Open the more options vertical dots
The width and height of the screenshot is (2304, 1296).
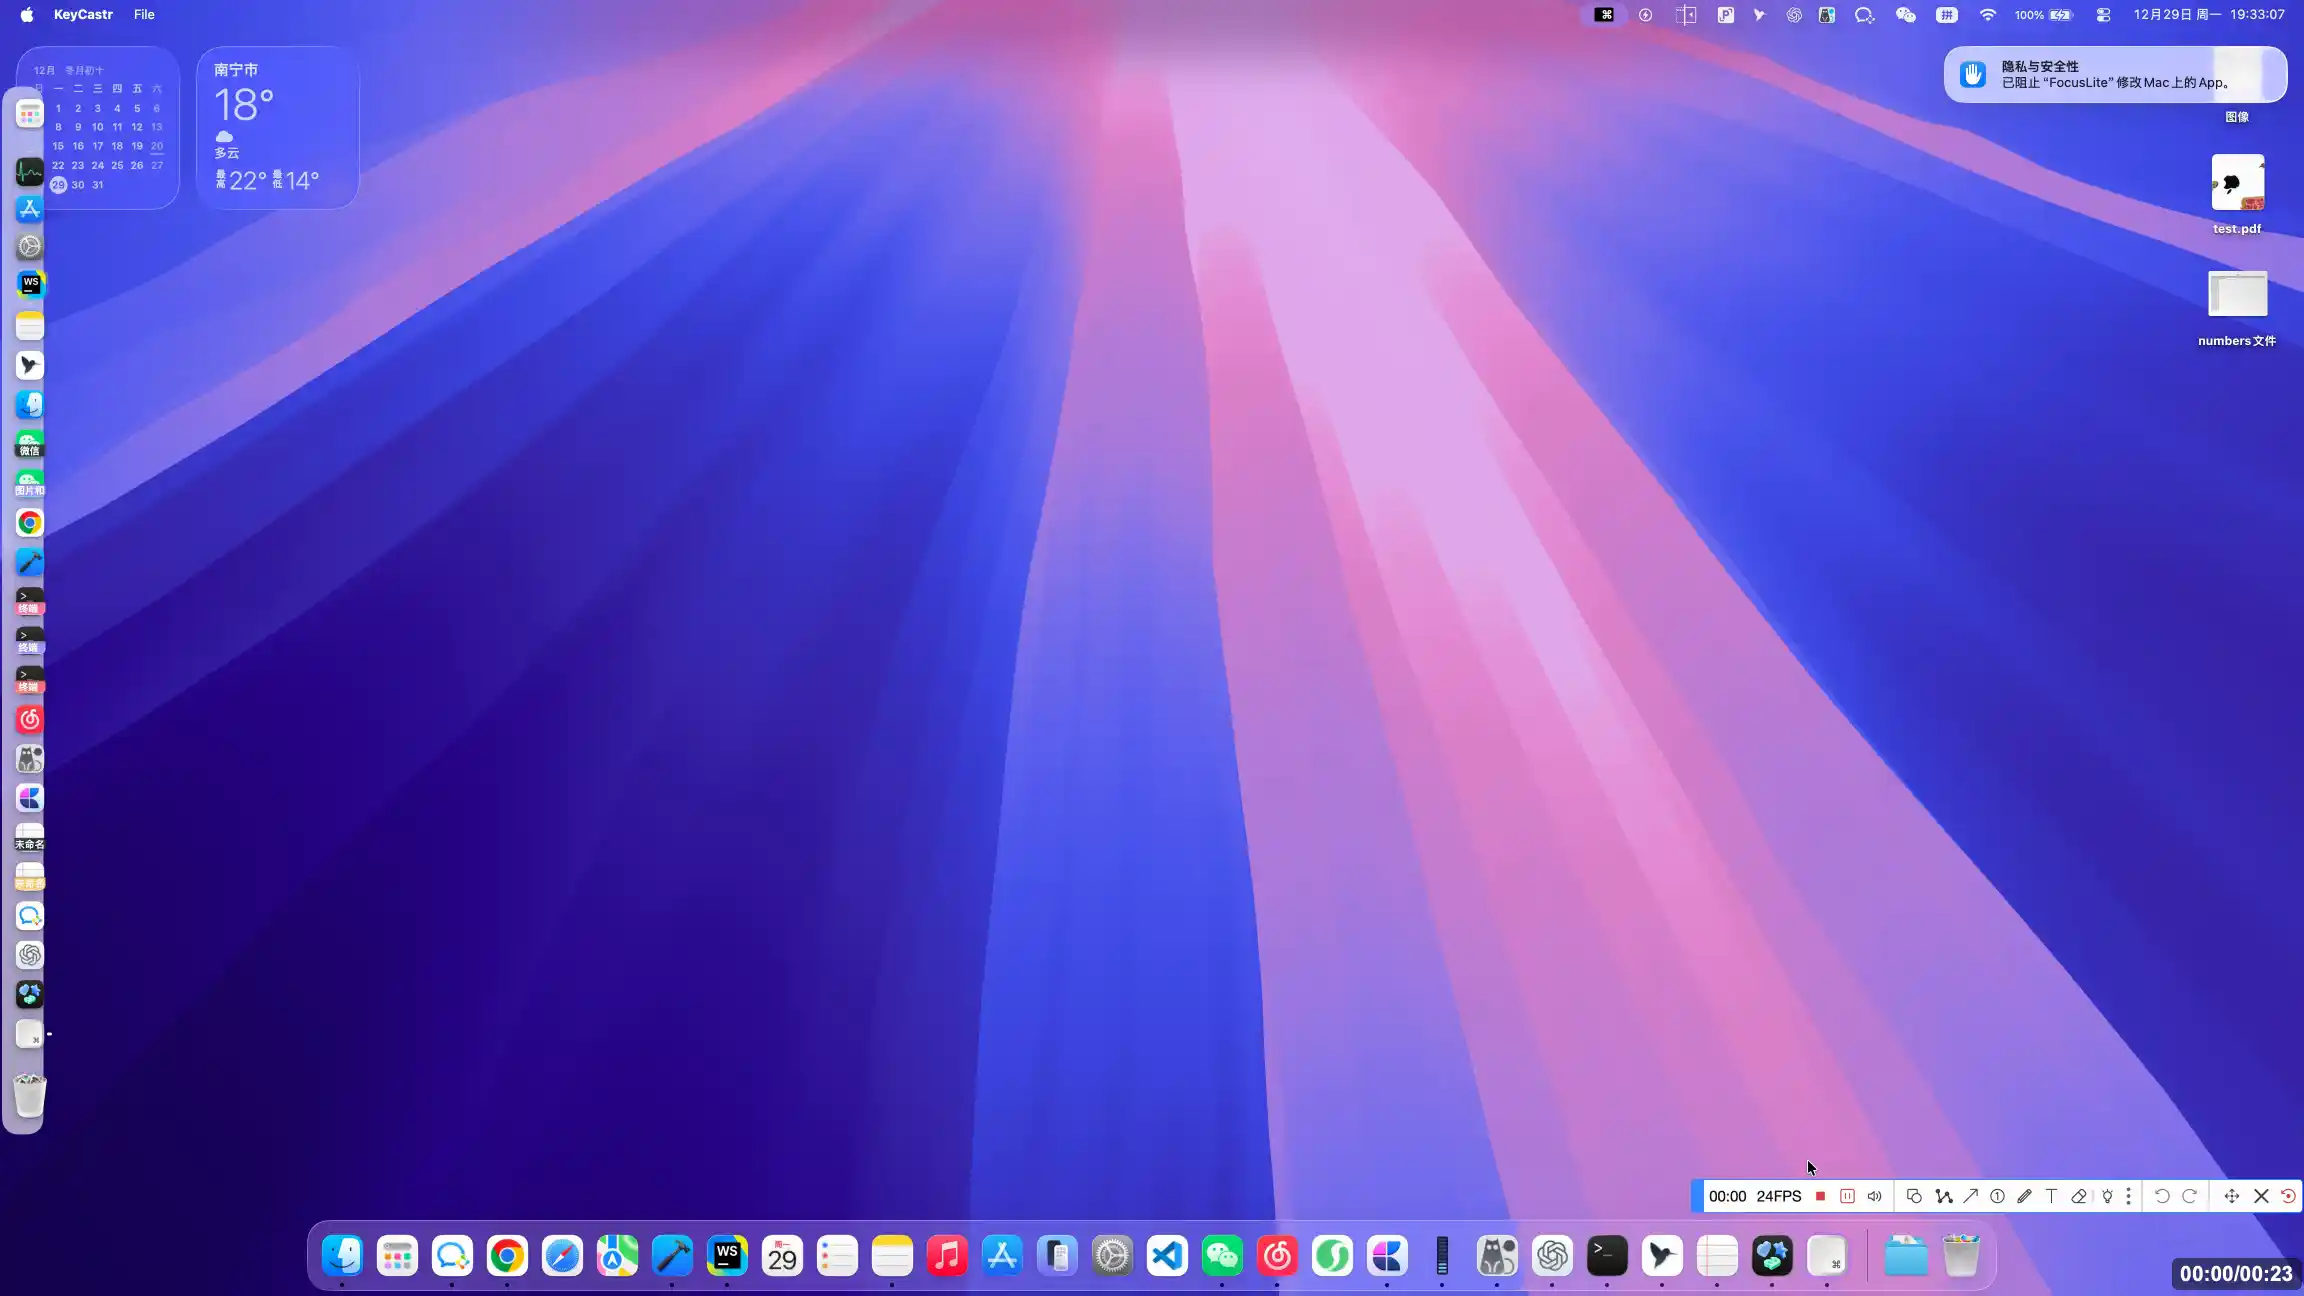point(2128,1196)
